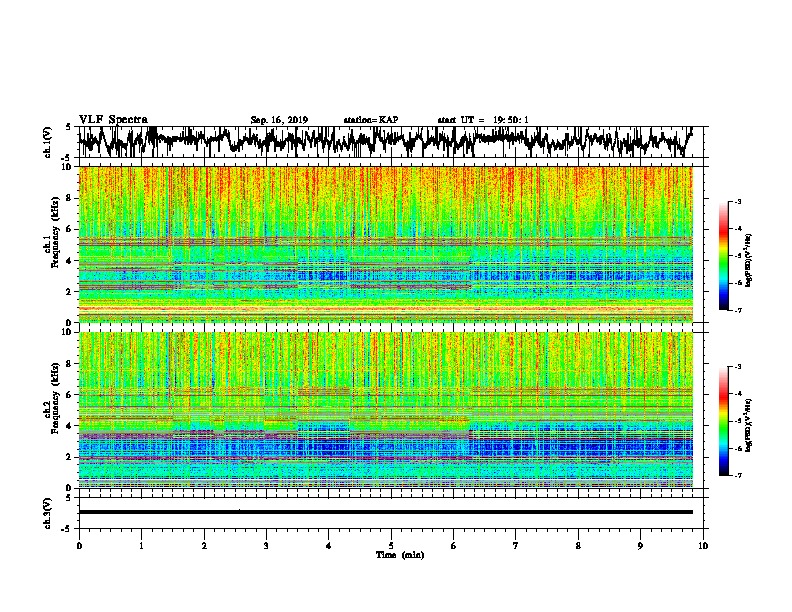Click the time axis tick label "8"
The height and width of the screenshot is (612, 792).
578,546
